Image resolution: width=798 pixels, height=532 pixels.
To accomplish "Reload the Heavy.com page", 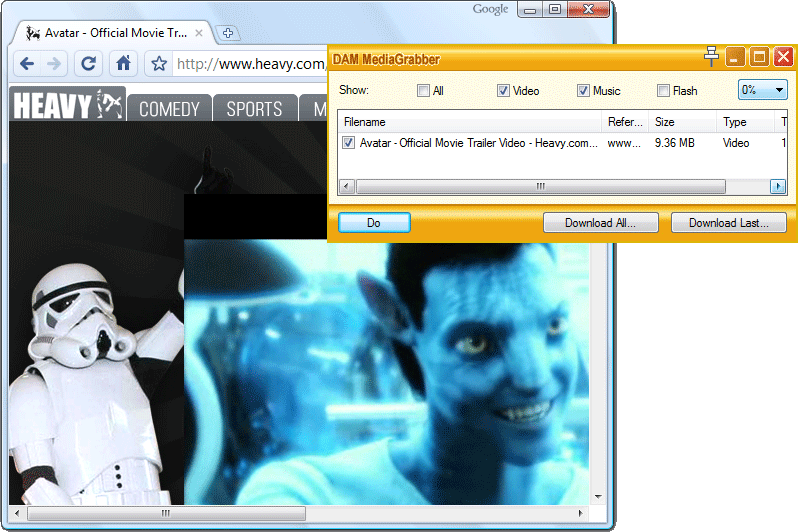I will tap(89, 64).
